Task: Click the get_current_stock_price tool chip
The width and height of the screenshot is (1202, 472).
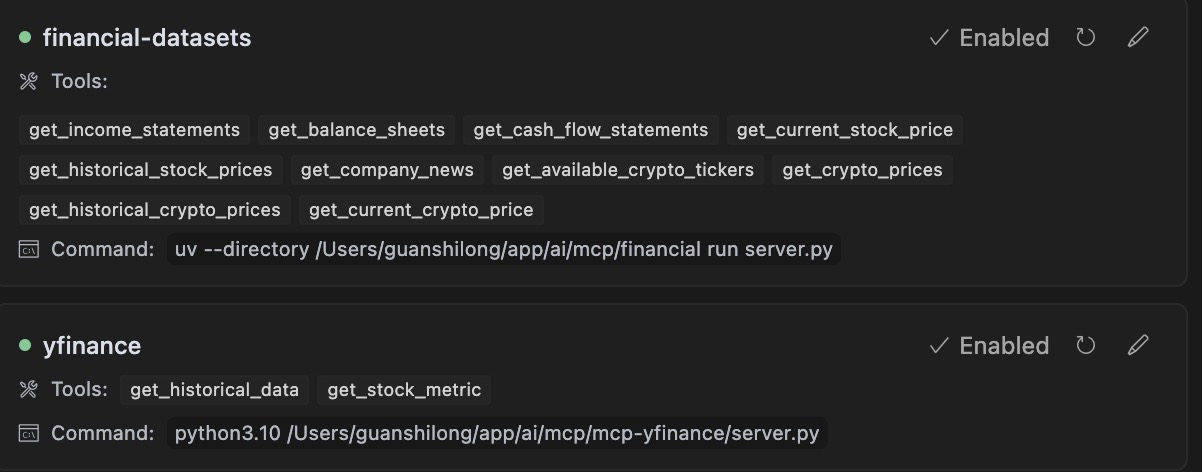Action: [844, 130]
